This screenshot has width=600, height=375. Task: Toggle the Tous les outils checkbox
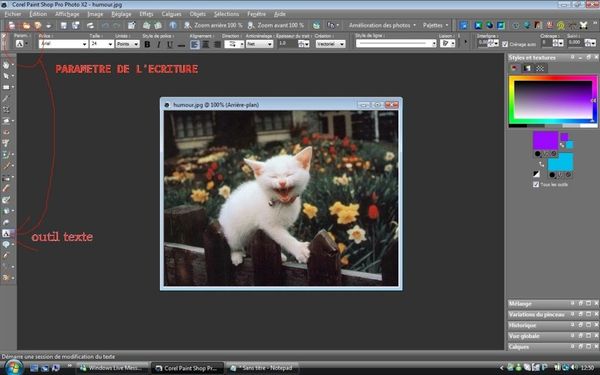tap(536, 184)
